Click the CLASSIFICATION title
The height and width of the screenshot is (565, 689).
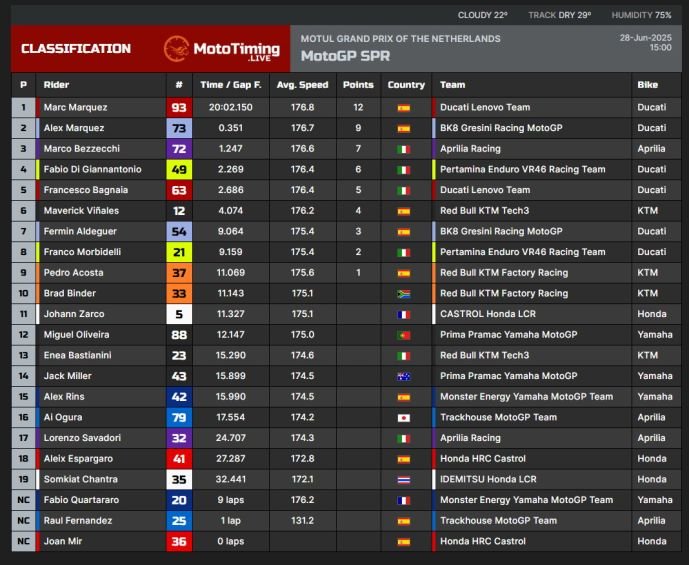tap(76, 49)
